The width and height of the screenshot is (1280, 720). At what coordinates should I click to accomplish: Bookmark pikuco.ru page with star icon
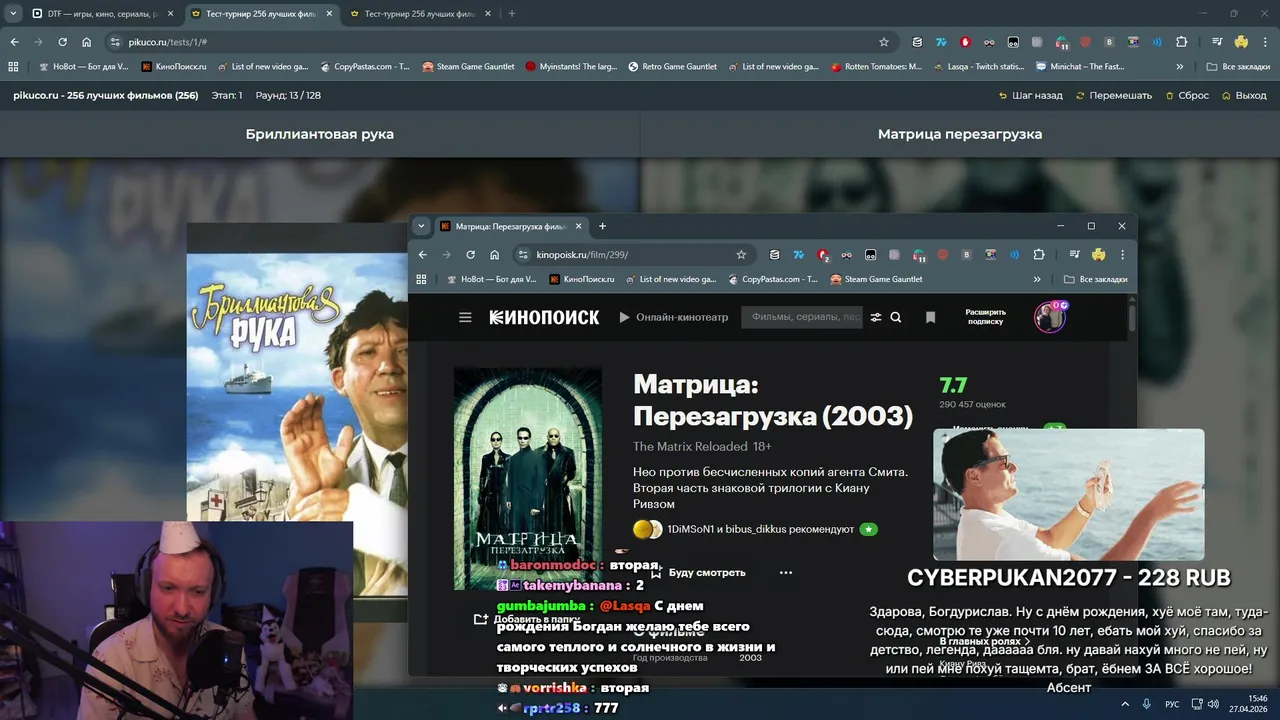point(884,42)
